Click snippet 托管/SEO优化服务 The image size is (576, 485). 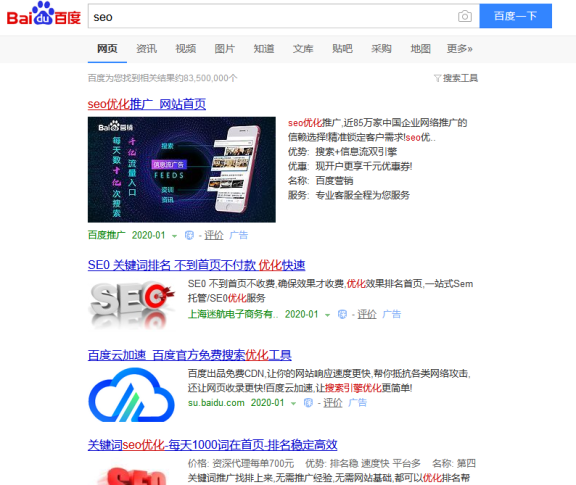pos(226,298)
